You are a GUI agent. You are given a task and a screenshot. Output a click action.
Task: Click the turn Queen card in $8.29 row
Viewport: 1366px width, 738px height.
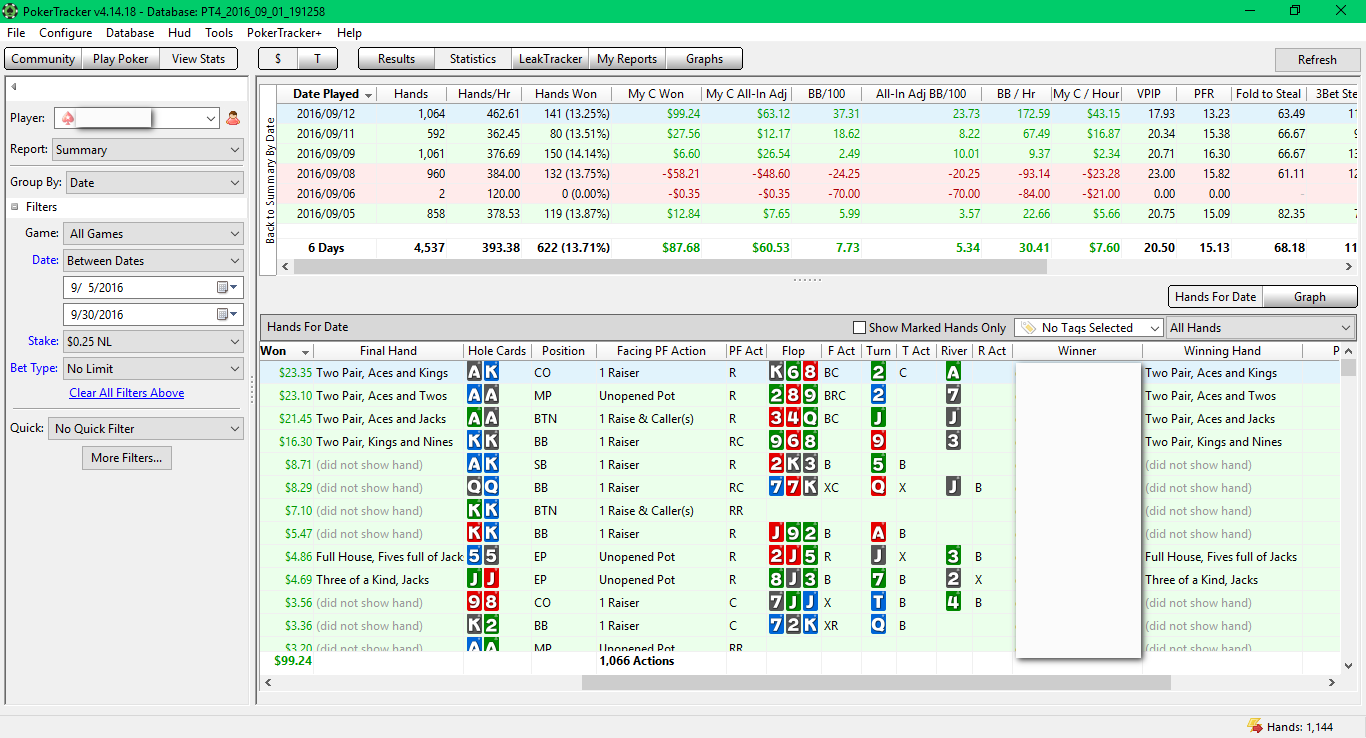coord(878,487)
